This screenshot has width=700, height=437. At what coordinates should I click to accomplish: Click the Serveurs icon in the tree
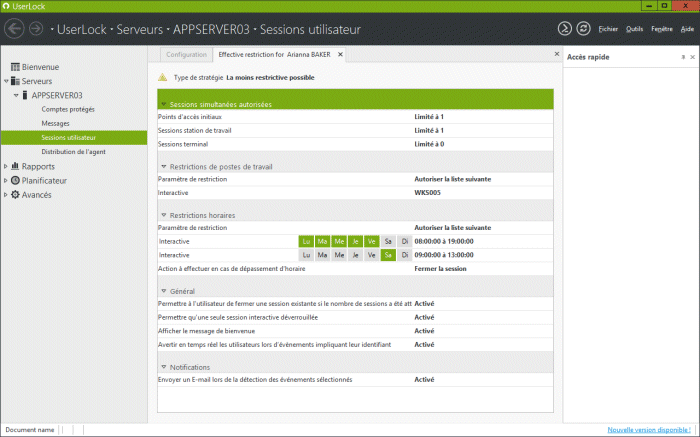(15, 81)
